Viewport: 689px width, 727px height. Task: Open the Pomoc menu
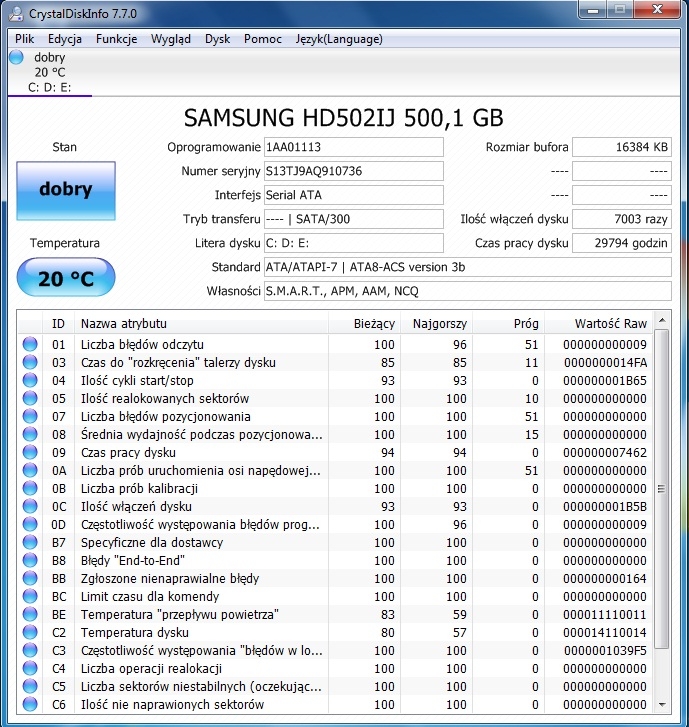tap(263, 39)
